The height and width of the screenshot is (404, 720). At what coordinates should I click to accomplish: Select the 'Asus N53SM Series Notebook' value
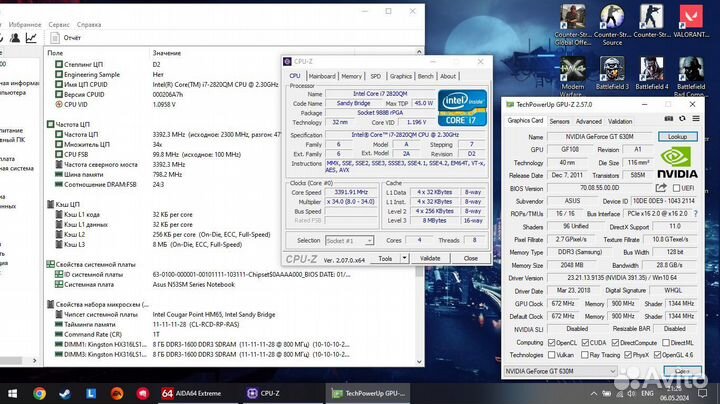193,285
